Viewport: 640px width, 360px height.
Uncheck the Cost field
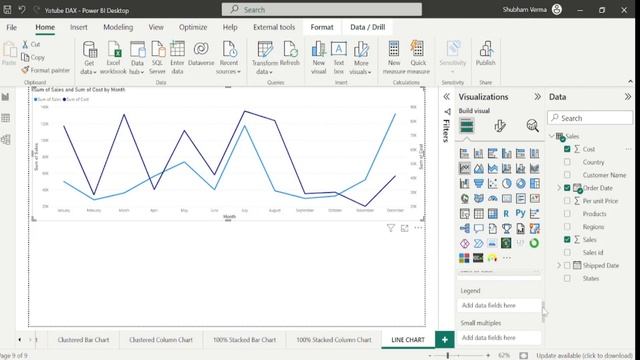tap(567, 149)
